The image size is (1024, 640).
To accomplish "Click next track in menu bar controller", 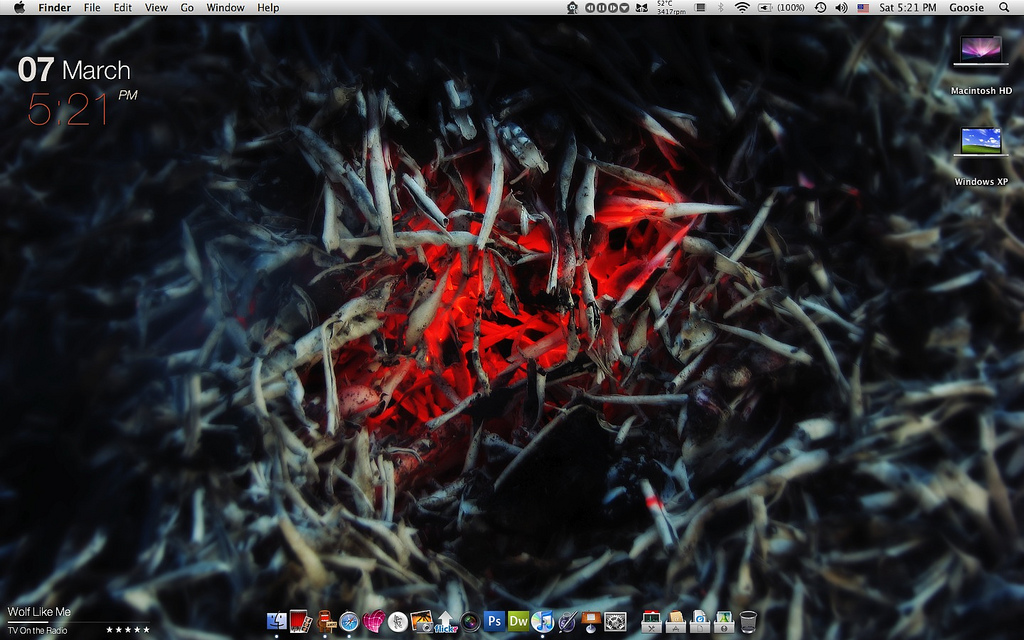I will click(x=613, y=8).
